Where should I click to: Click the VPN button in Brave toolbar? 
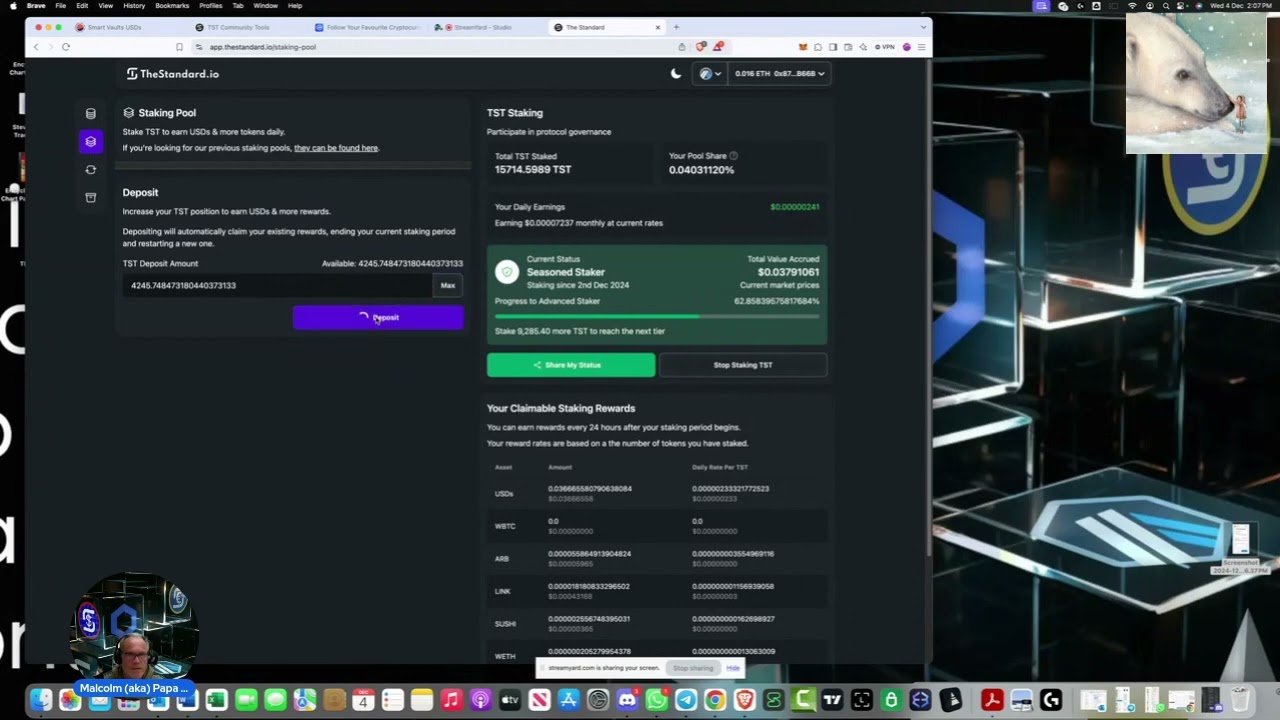click(884, 47)
